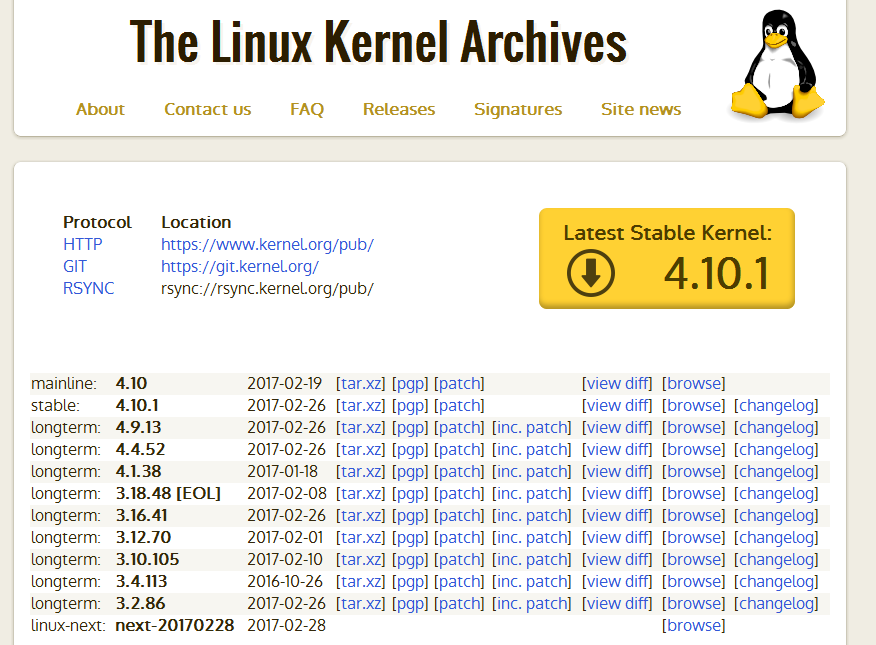This screenshot has width=876, height=645.
Task: Open the About page
Action: tap(100, 109)
